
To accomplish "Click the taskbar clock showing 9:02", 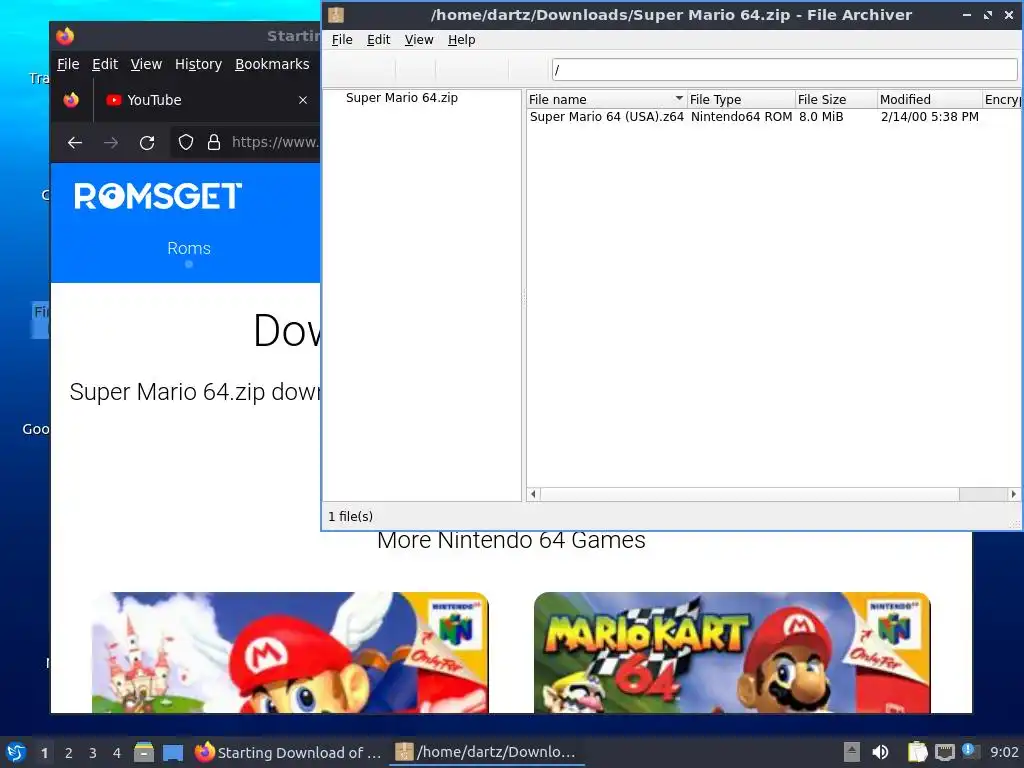I will click(1004, 752).
